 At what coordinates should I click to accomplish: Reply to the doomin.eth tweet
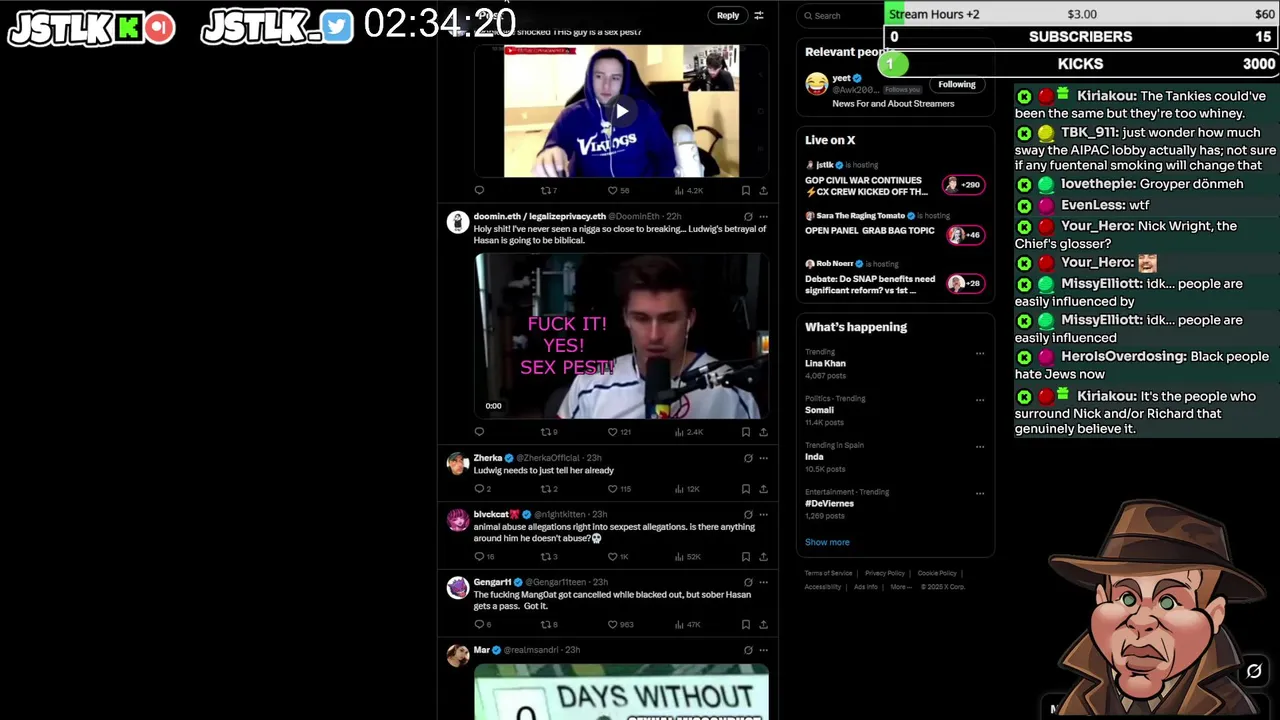point(479,432)
